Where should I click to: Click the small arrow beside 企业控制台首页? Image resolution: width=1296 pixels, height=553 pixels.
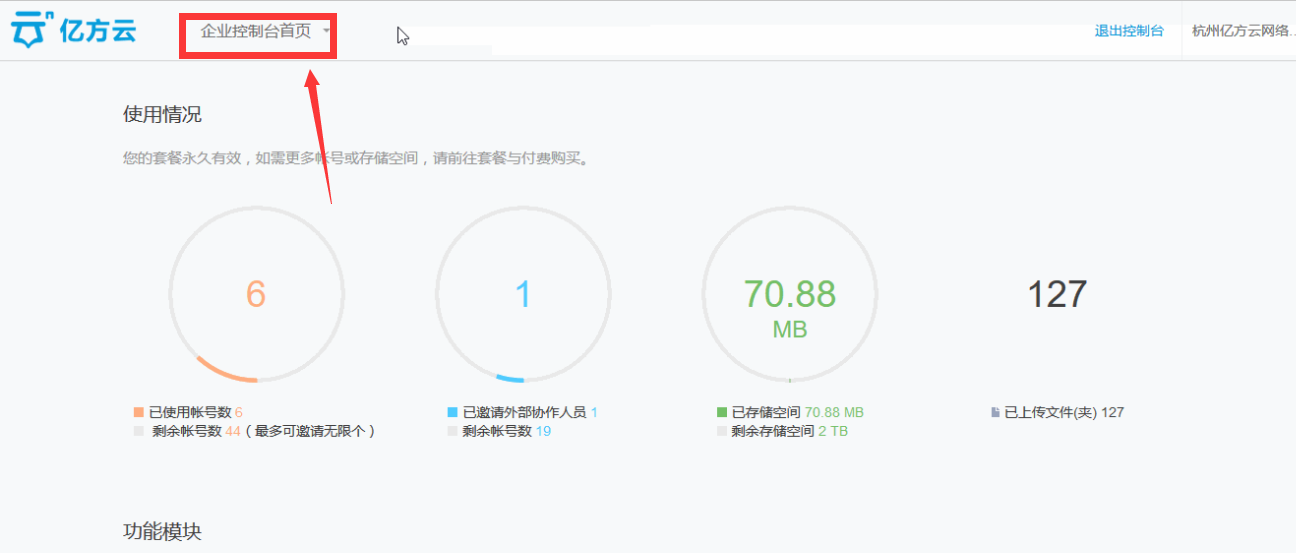[326, 31]
